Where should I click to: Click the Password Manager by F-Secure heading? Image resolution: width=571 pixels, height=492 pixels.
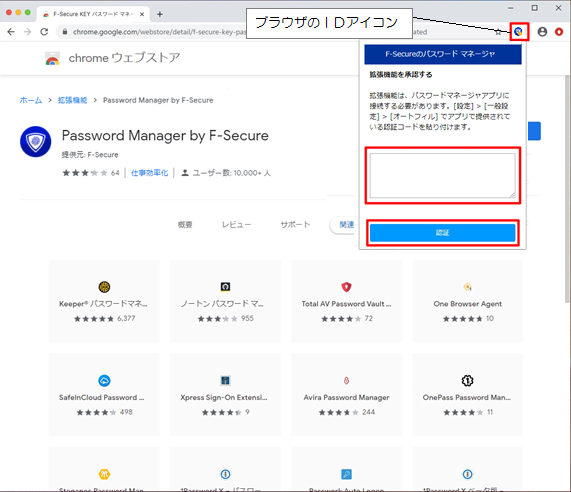pos(165,135)
